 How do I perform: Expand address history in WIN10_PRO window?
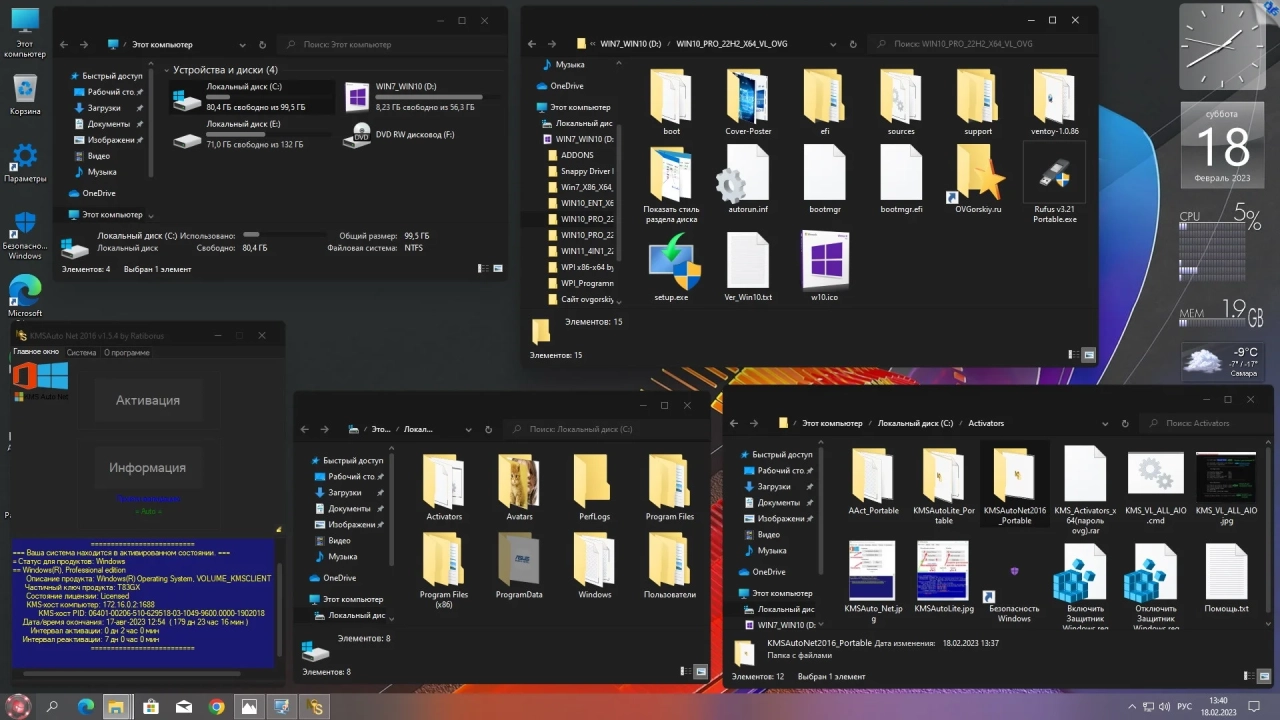(831, 44)
